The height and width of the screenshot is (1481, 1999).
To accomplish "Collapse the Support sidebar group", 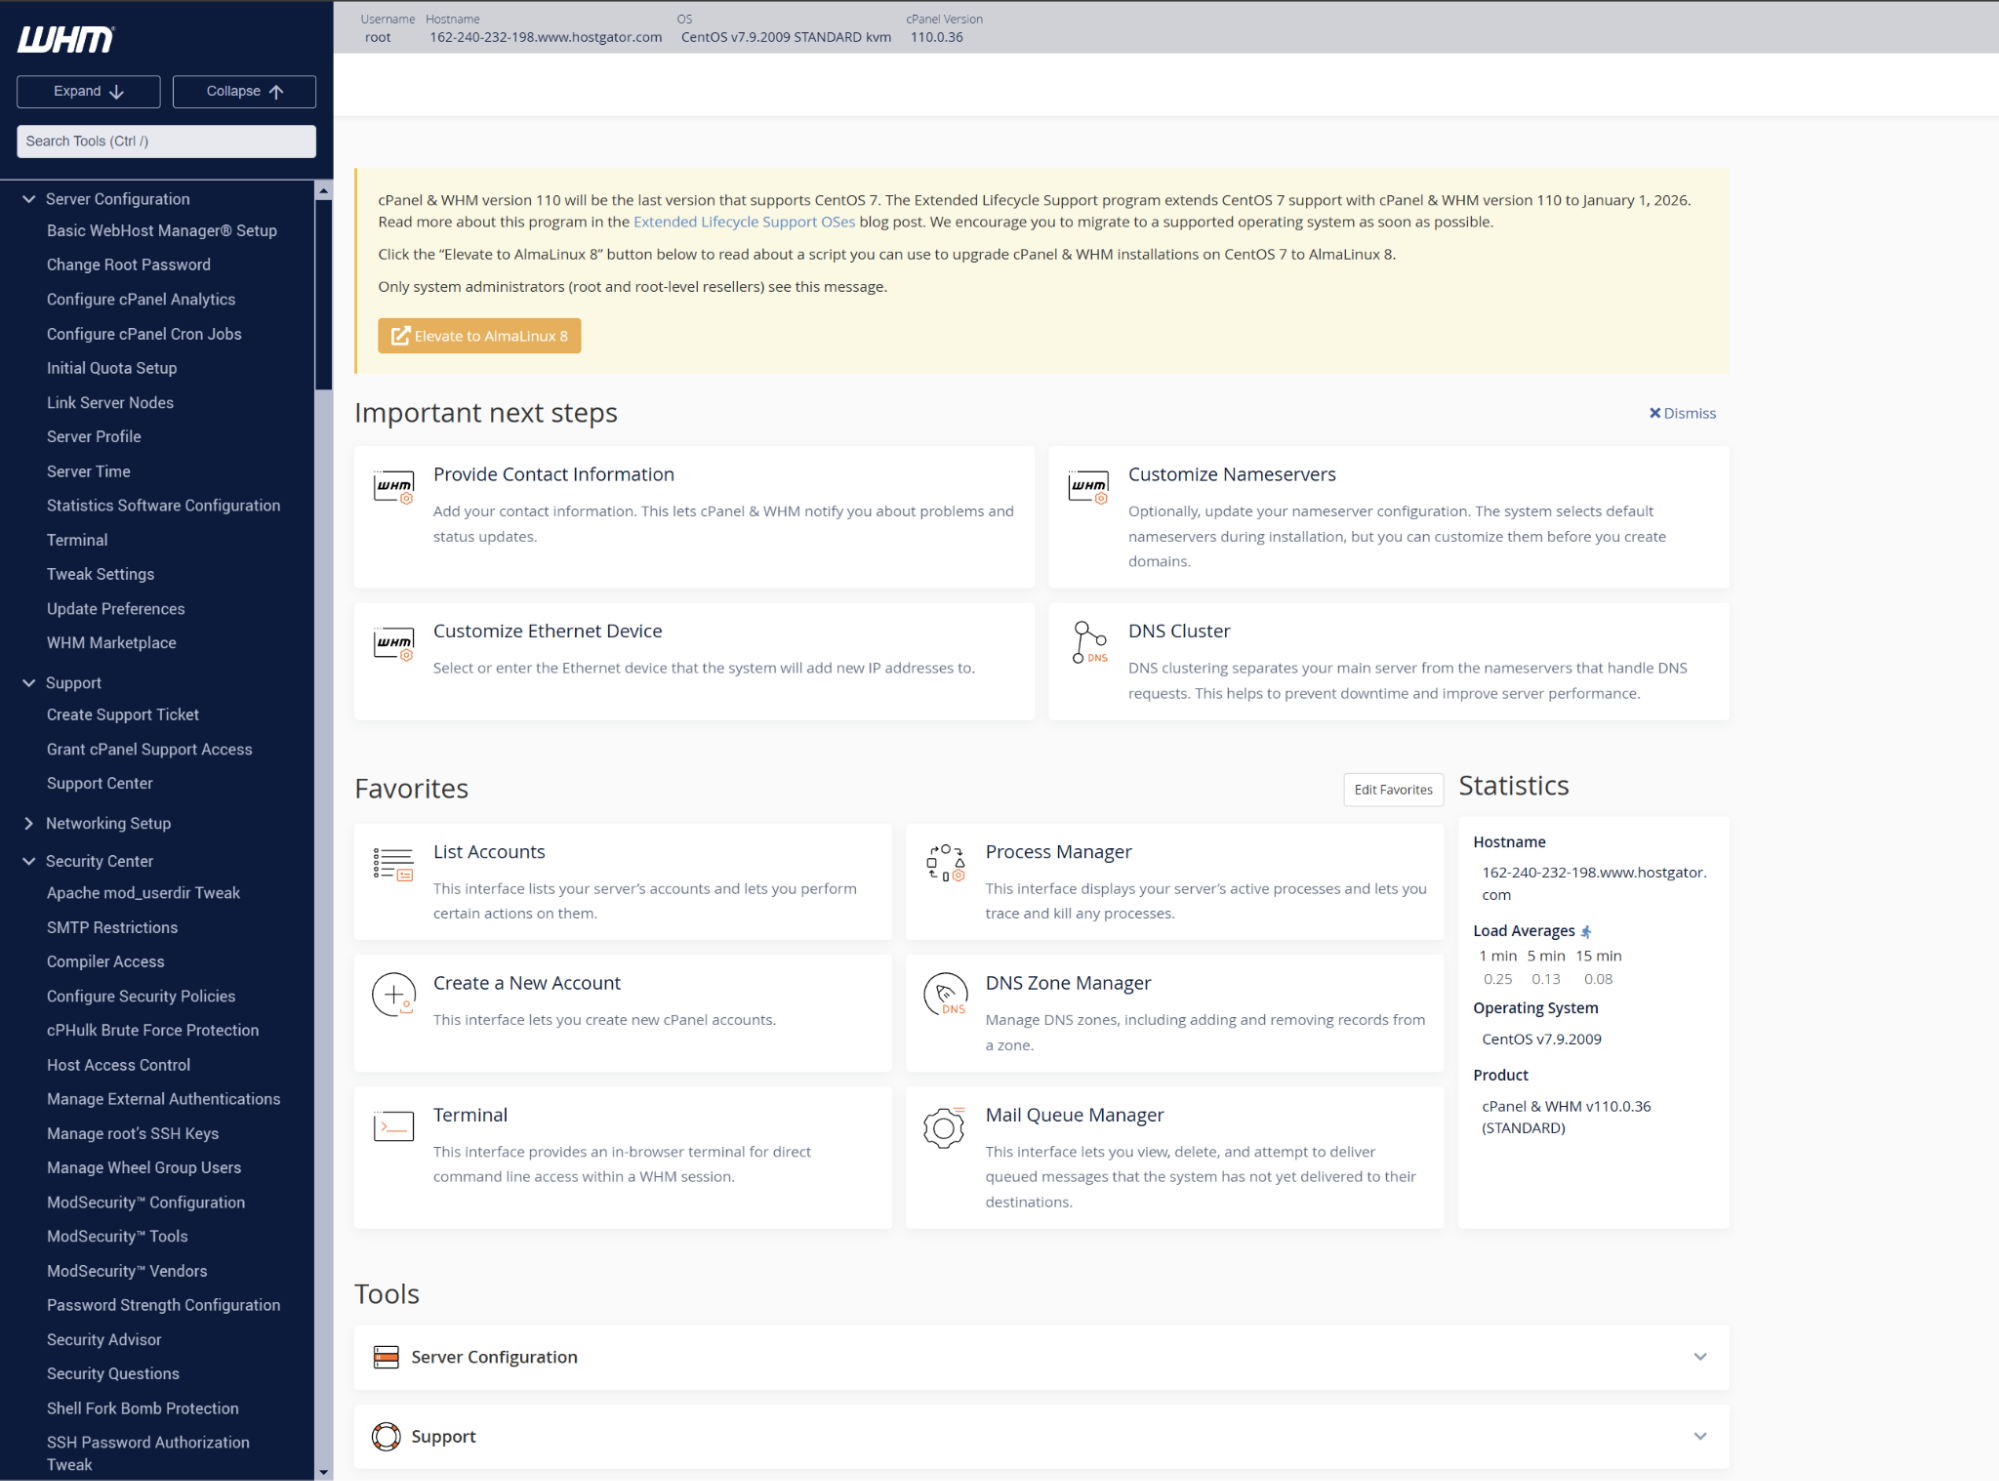I will (29, 683).
